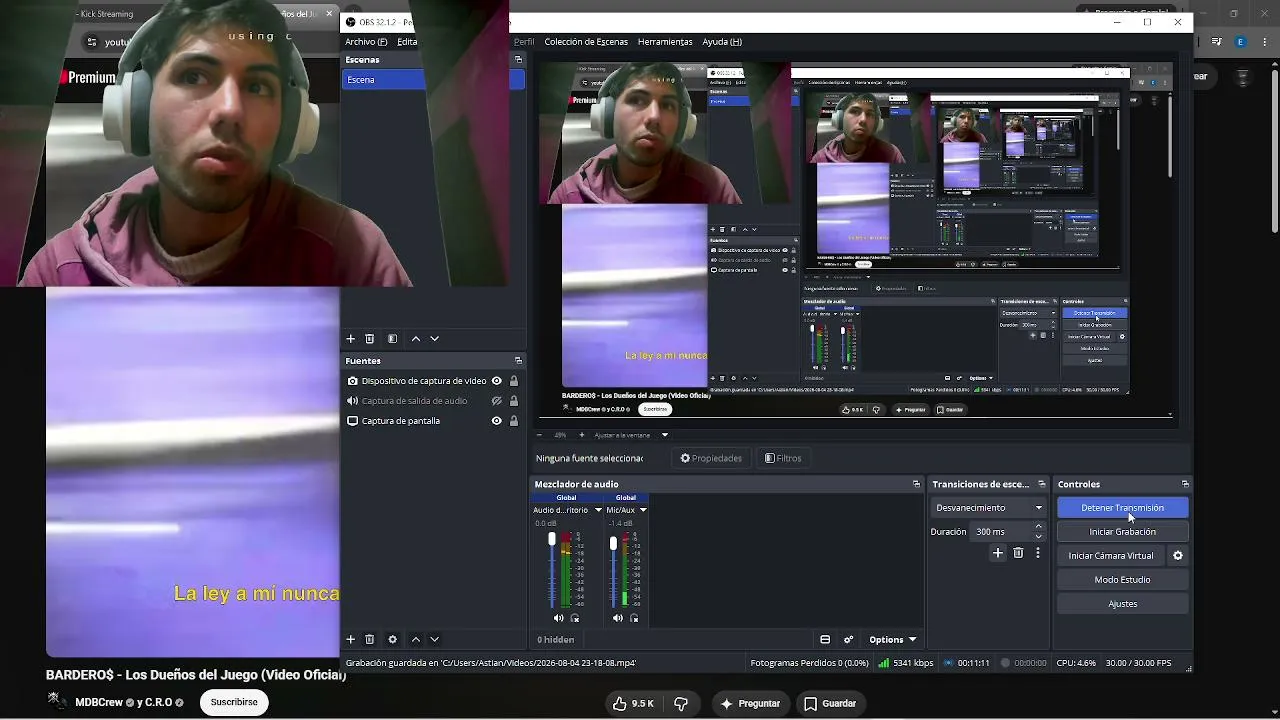1280x720 pixels.
Task: Add a new source in Fuentes toolbar
Action: coord(351,639)
